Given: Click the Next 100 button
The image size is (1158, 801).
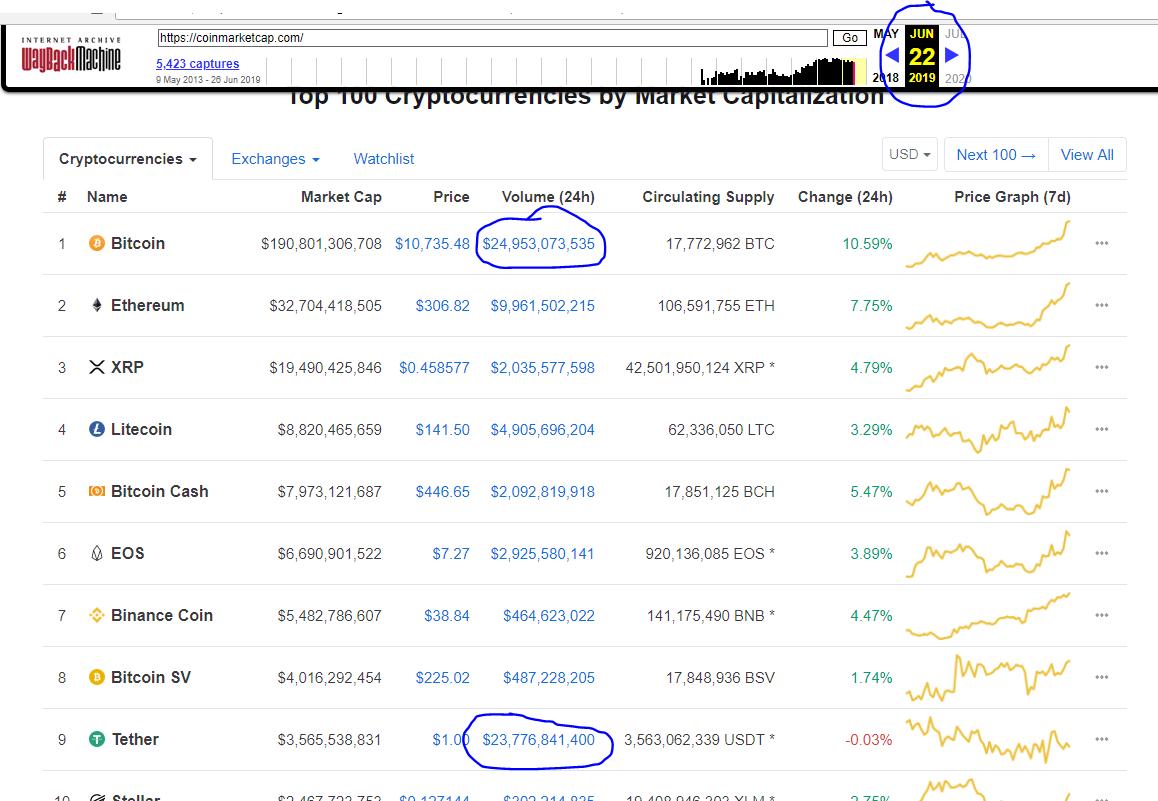Looking at the screenshot, I should click(996, 155).
